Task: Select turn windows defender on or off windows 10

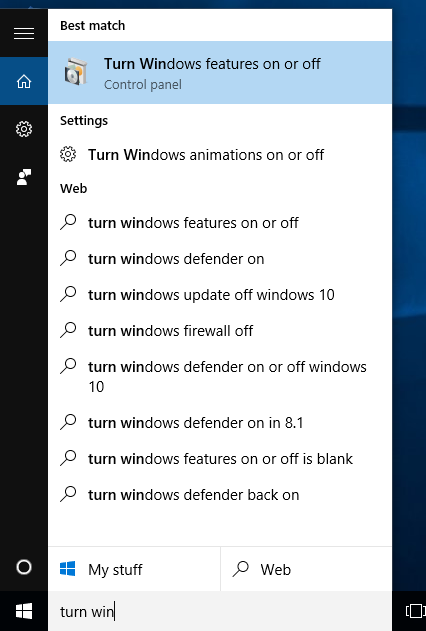Action: 220,377
